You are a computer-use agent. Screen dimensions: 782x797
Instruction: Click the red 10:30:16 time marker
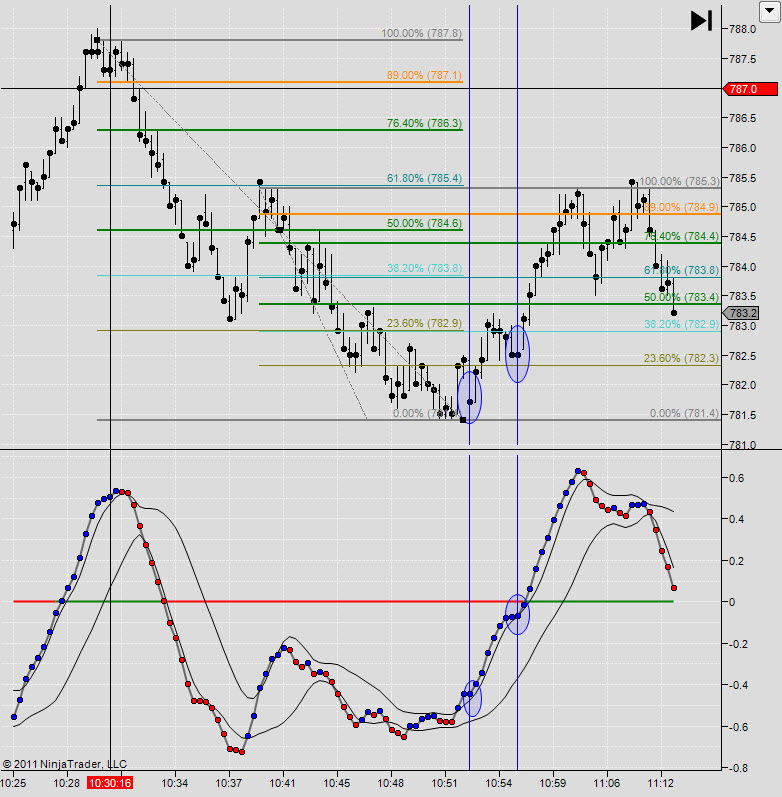110,783
